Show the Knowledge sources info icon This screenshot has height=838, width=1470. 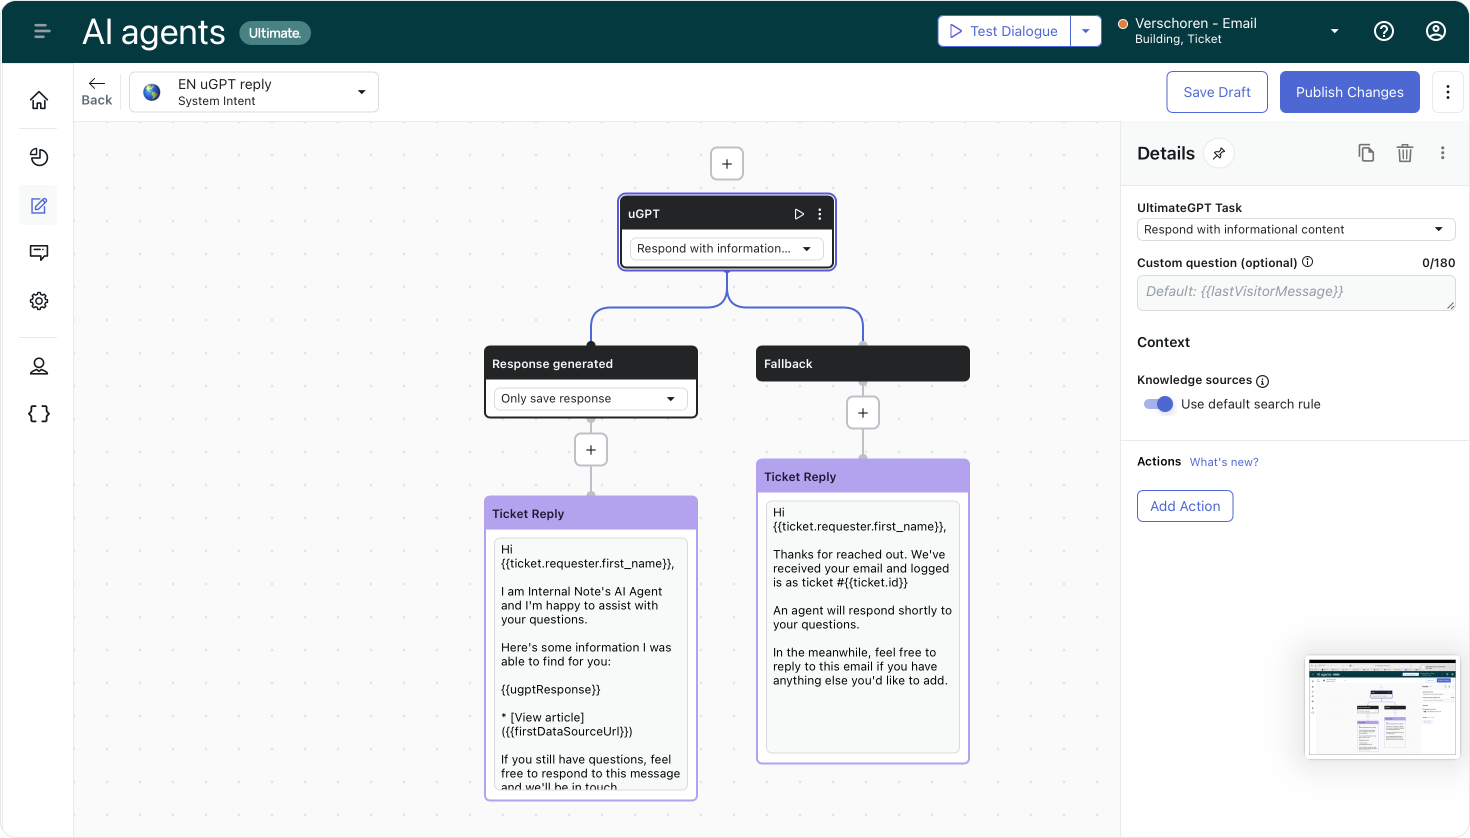point(1262,381)
